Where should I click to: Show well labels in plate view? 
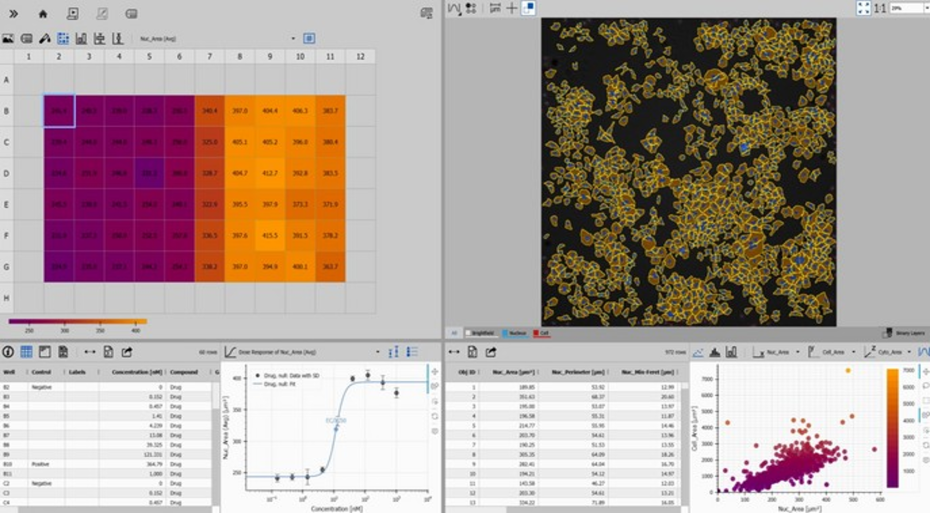tap(27, 39)
